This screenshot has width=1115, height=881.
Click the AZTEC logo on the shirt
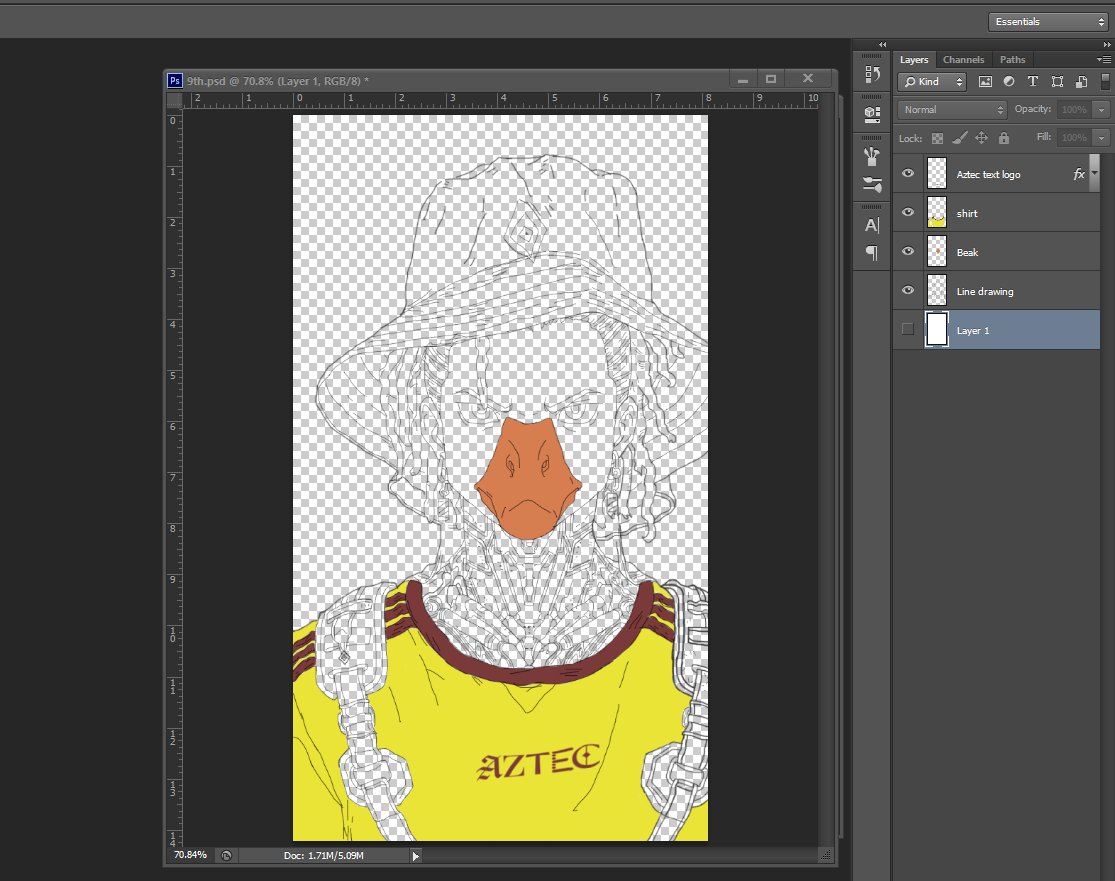(x=538, y=762)
